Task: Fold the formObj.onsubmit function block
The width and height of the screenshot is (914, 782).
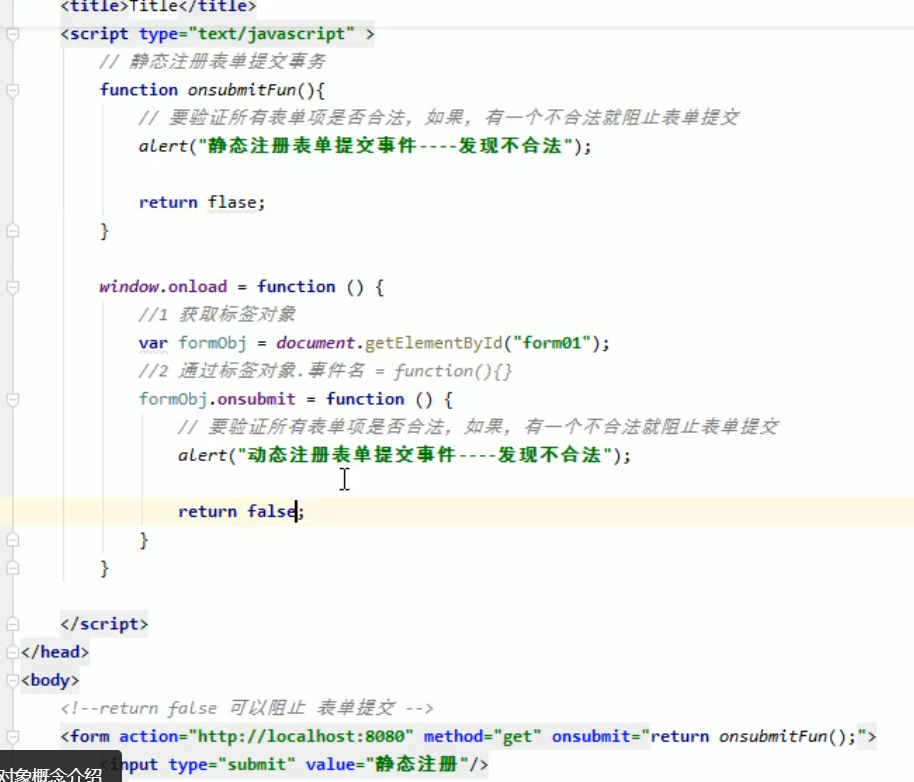Action: pyautogui.click(x=12, y=400)
